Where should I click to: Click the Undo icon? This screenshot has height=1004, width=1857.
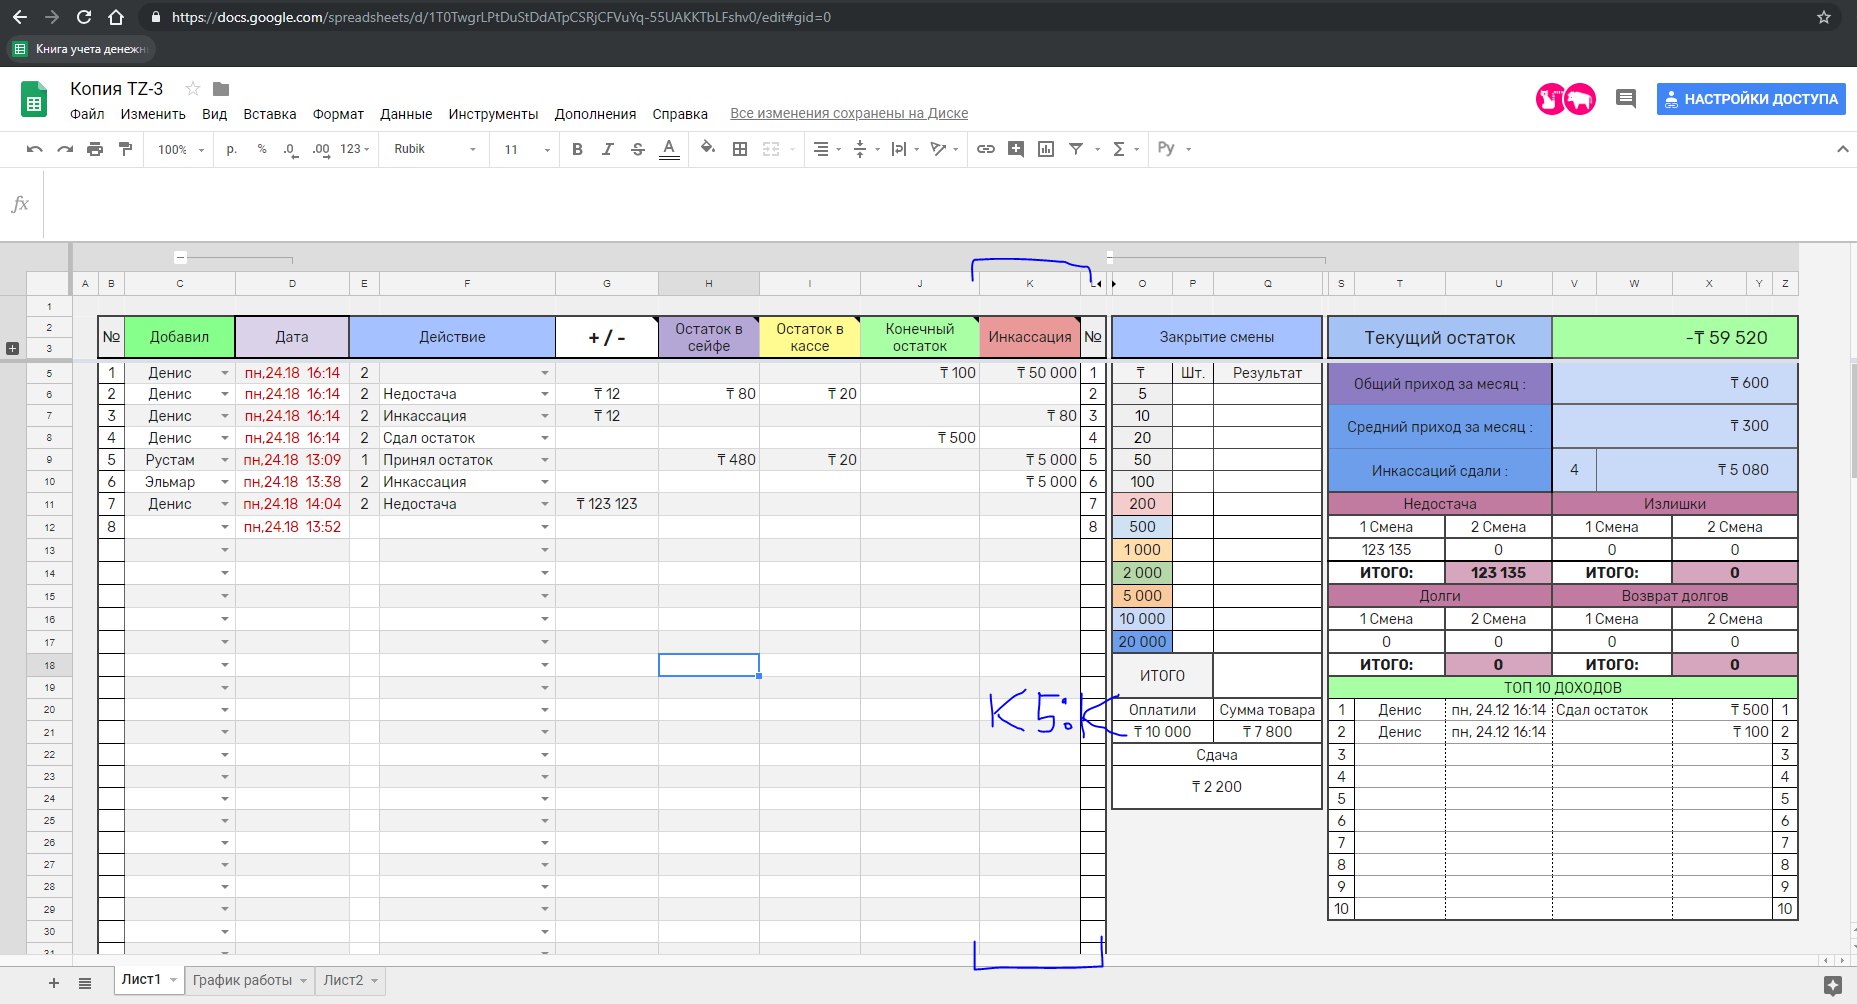[35, 149]
